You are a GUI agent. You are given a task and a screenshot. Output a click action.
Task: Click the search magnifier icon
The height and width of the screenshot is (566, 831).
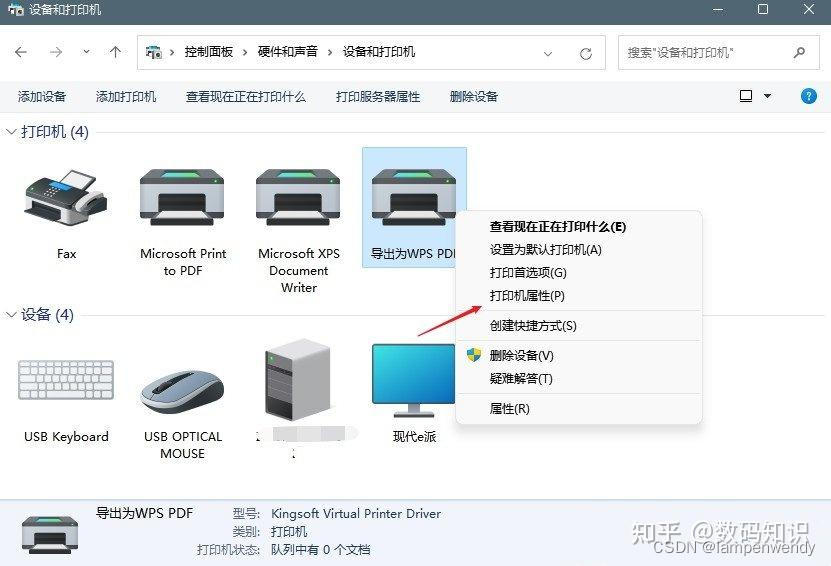tap(799, 52)
